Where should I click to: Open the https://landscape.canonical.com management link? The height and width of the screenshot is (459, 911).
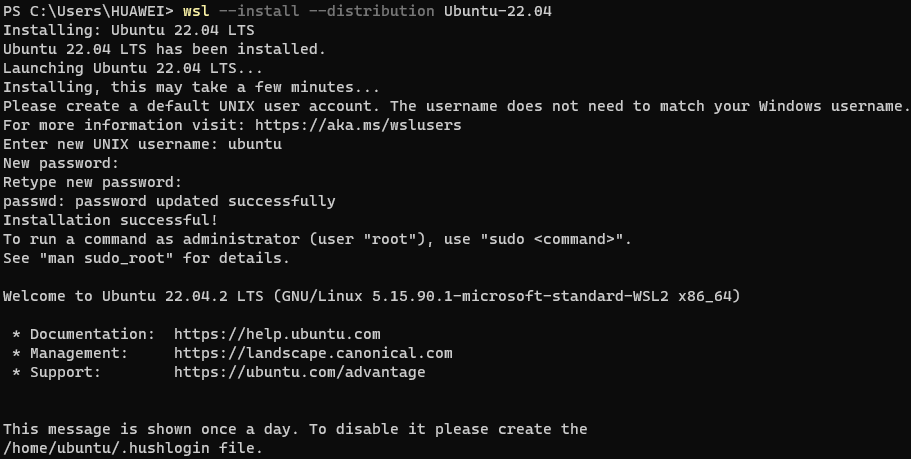point(313,353)
